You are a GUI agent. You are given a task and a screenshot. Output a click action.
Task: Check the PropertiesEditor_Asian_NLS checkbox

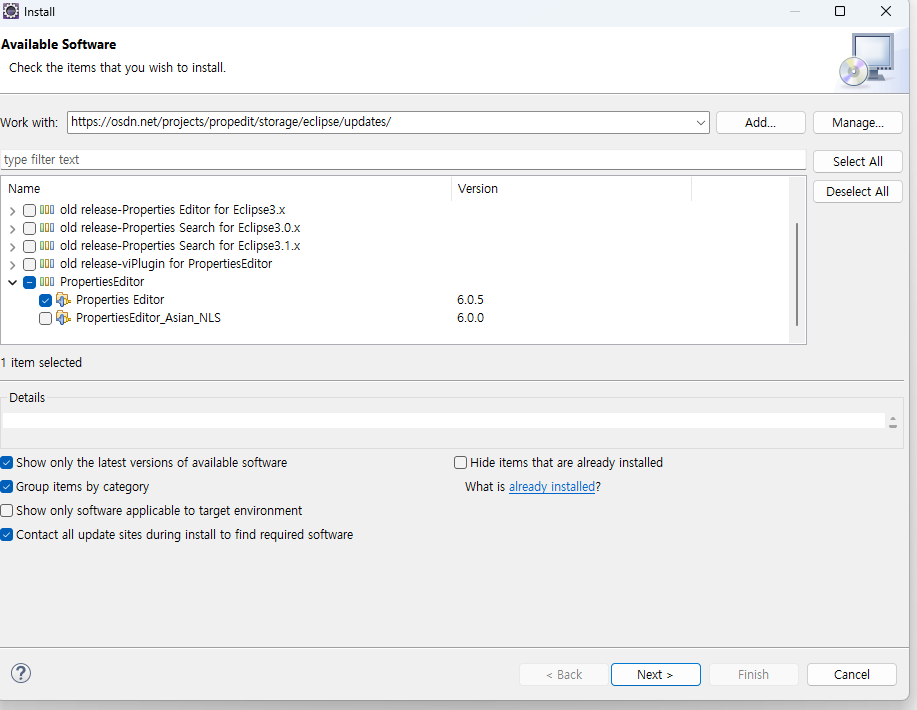tap(46, 319)
